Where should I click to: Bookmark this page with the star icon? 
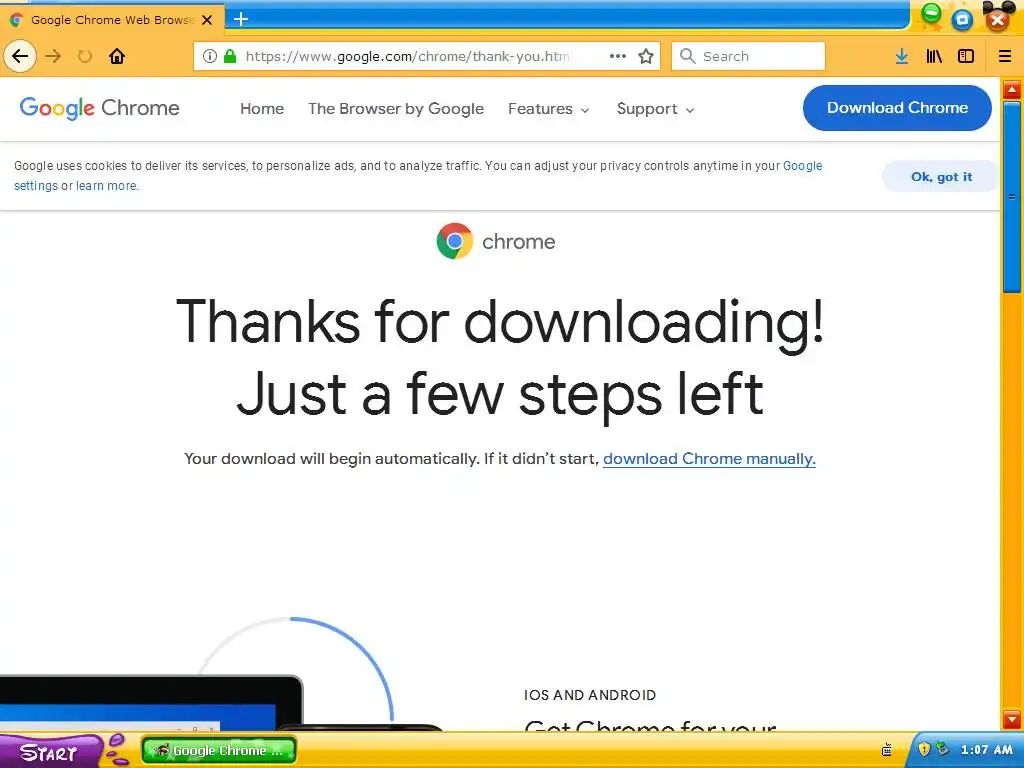tap(646, 56)
